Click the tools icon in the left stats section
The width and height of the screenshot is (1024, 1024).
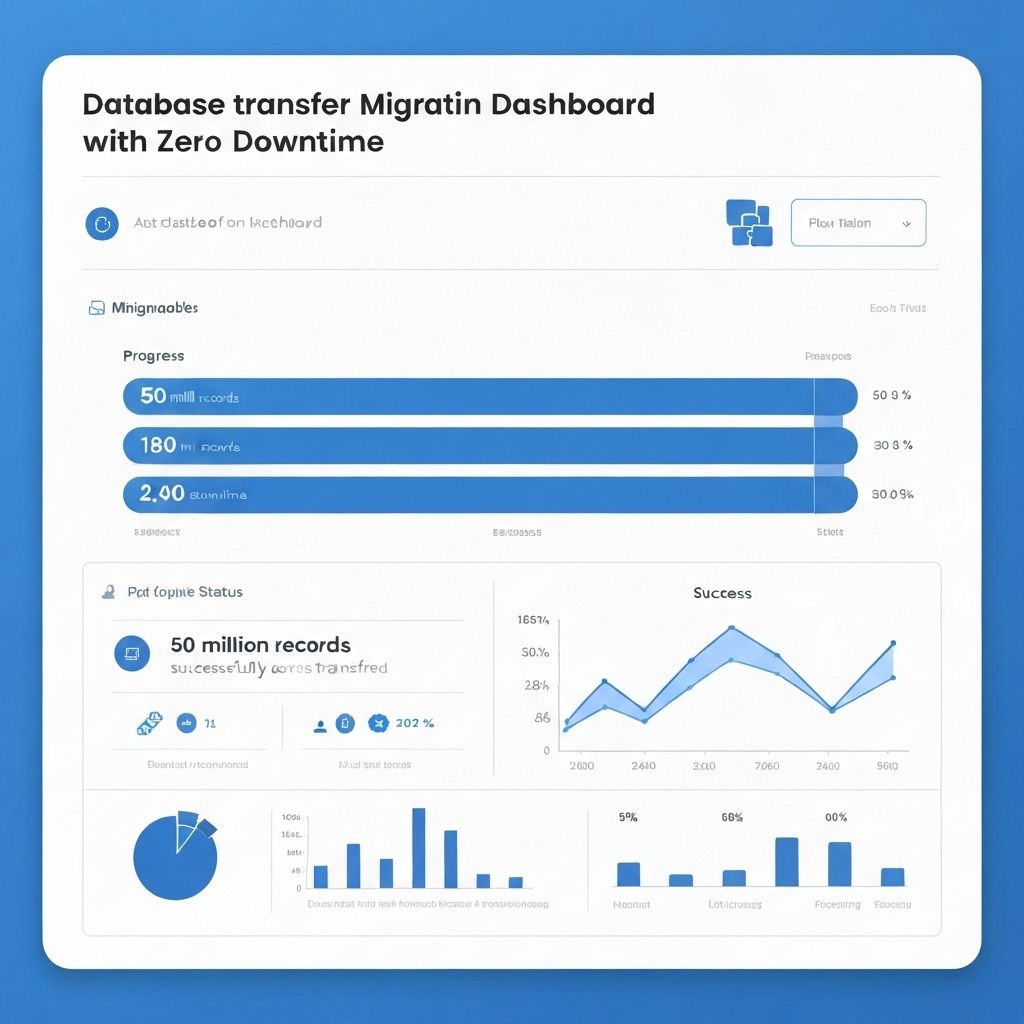point(150,723)
